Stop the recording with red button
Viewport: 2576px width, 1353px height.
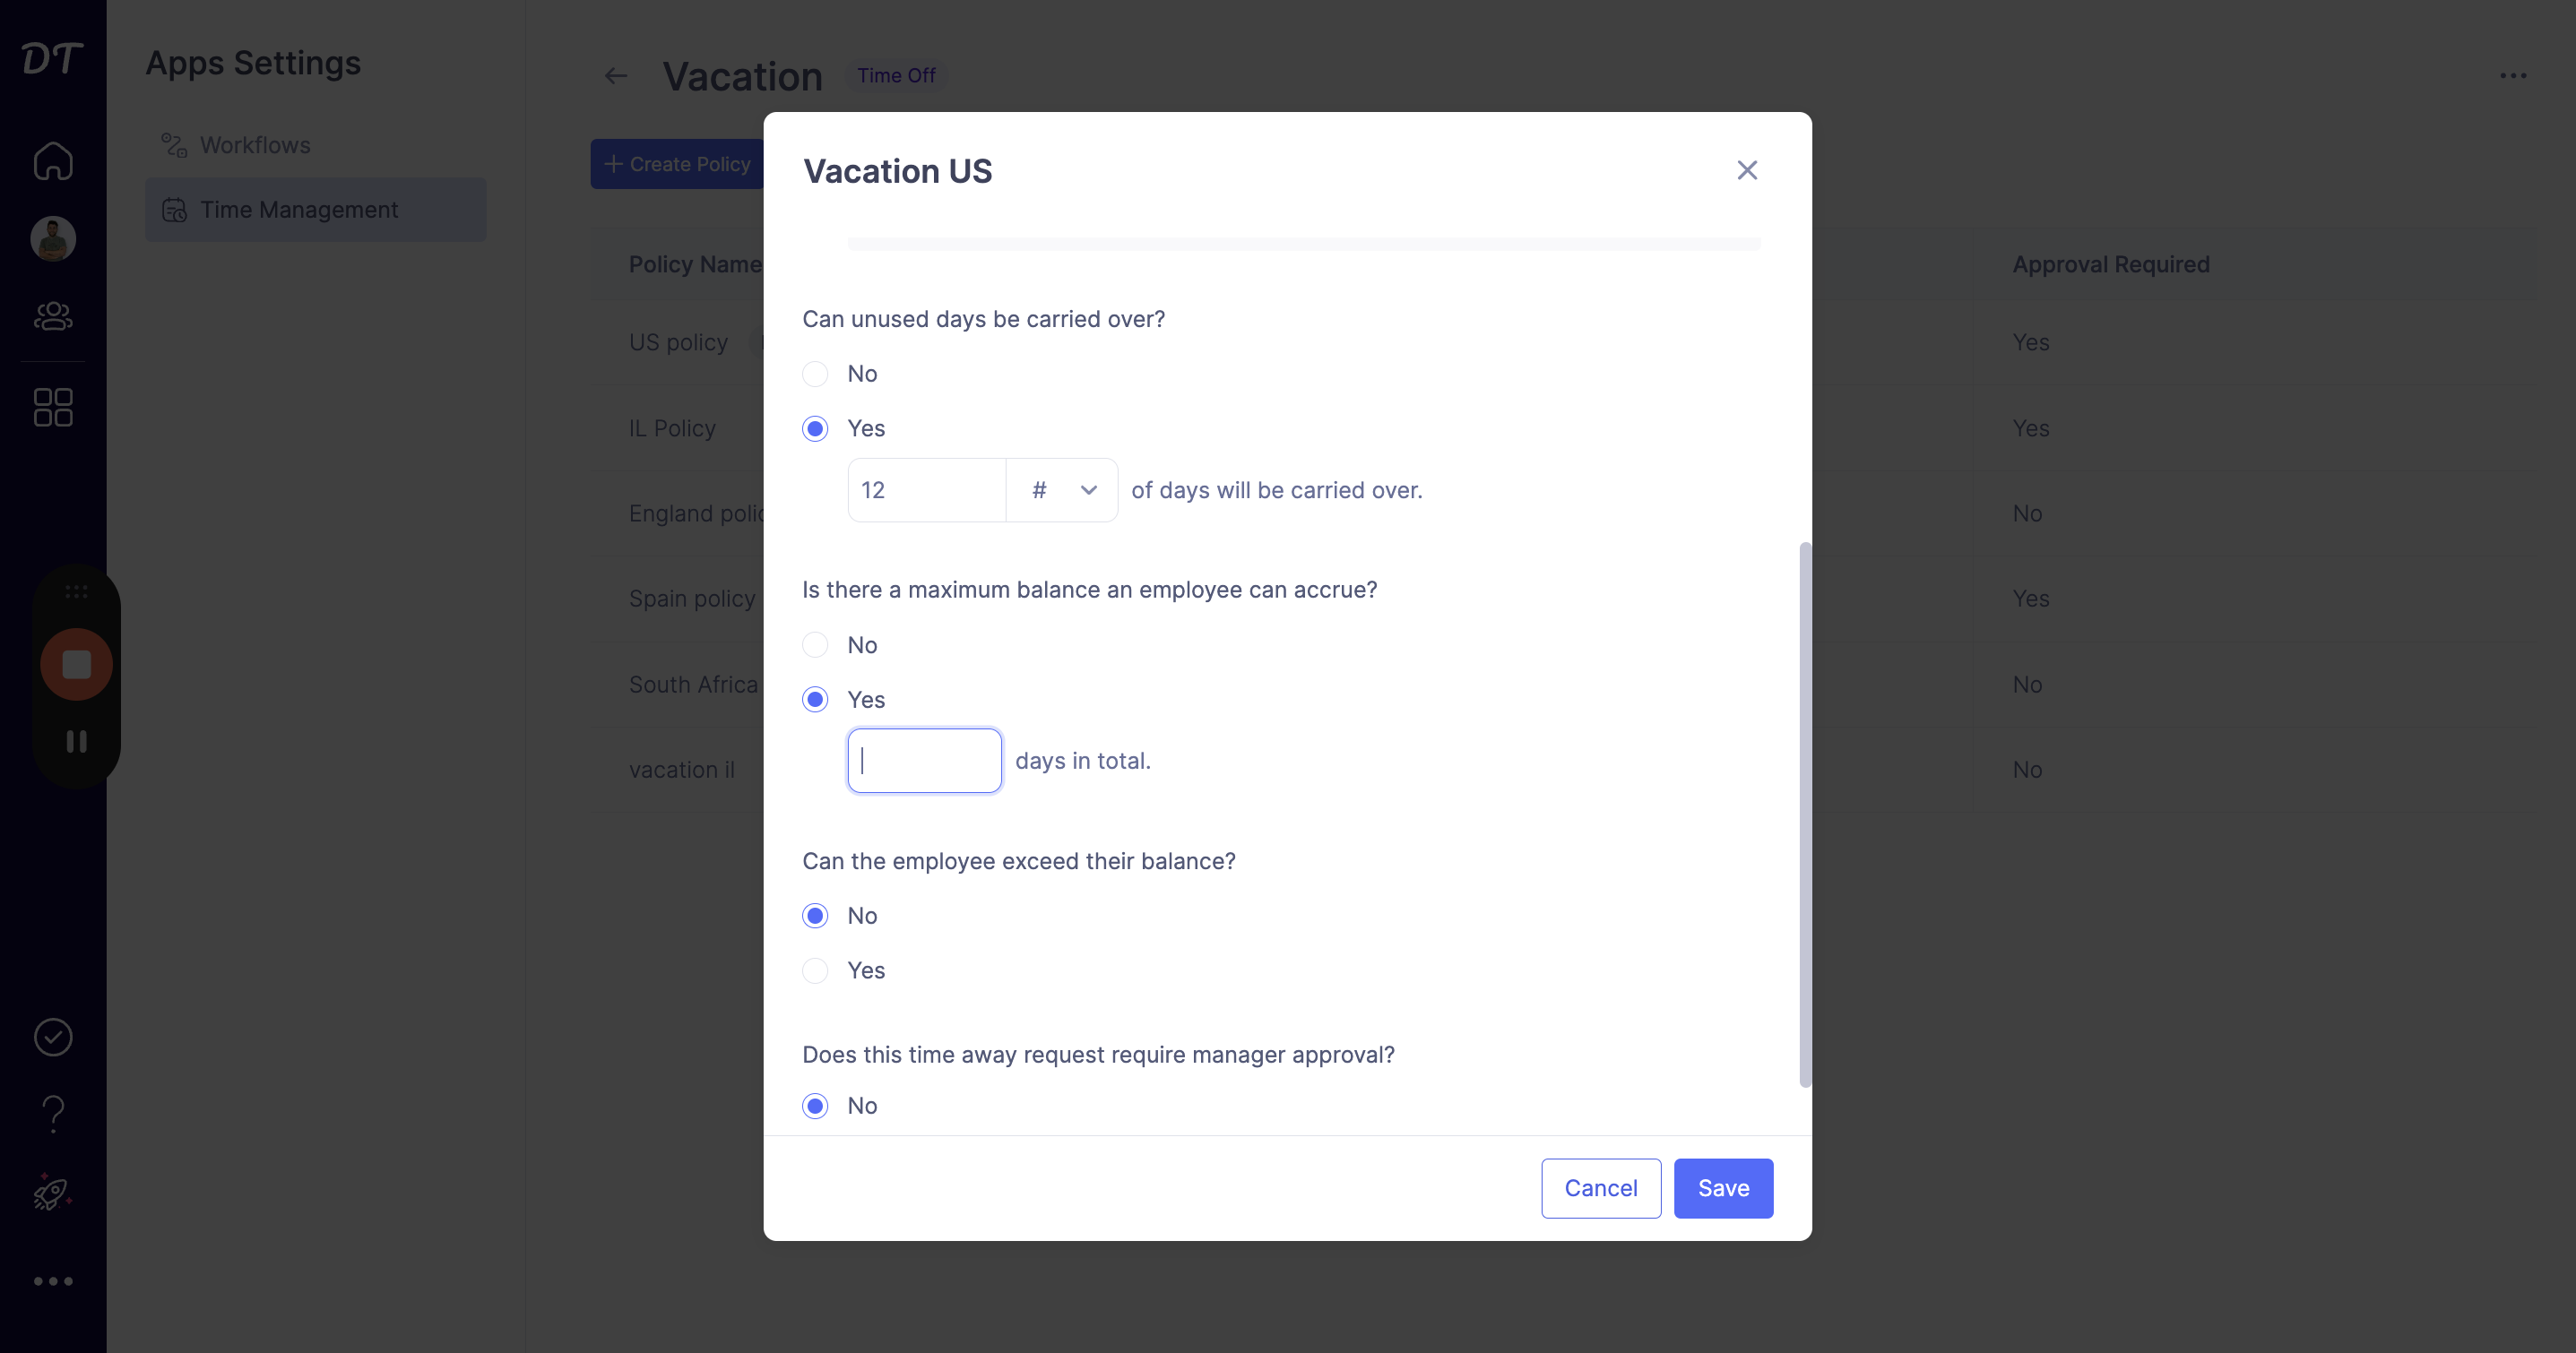click(x=76, y=664)
